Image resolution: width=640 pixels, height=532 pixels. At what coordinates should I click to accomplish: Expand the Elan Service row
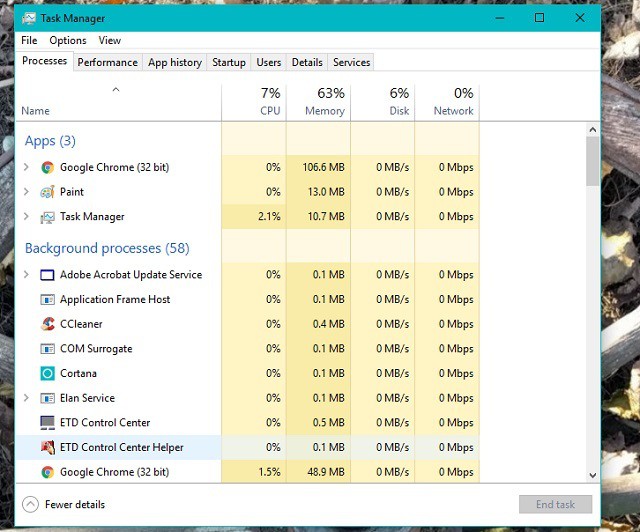[26, 398]
